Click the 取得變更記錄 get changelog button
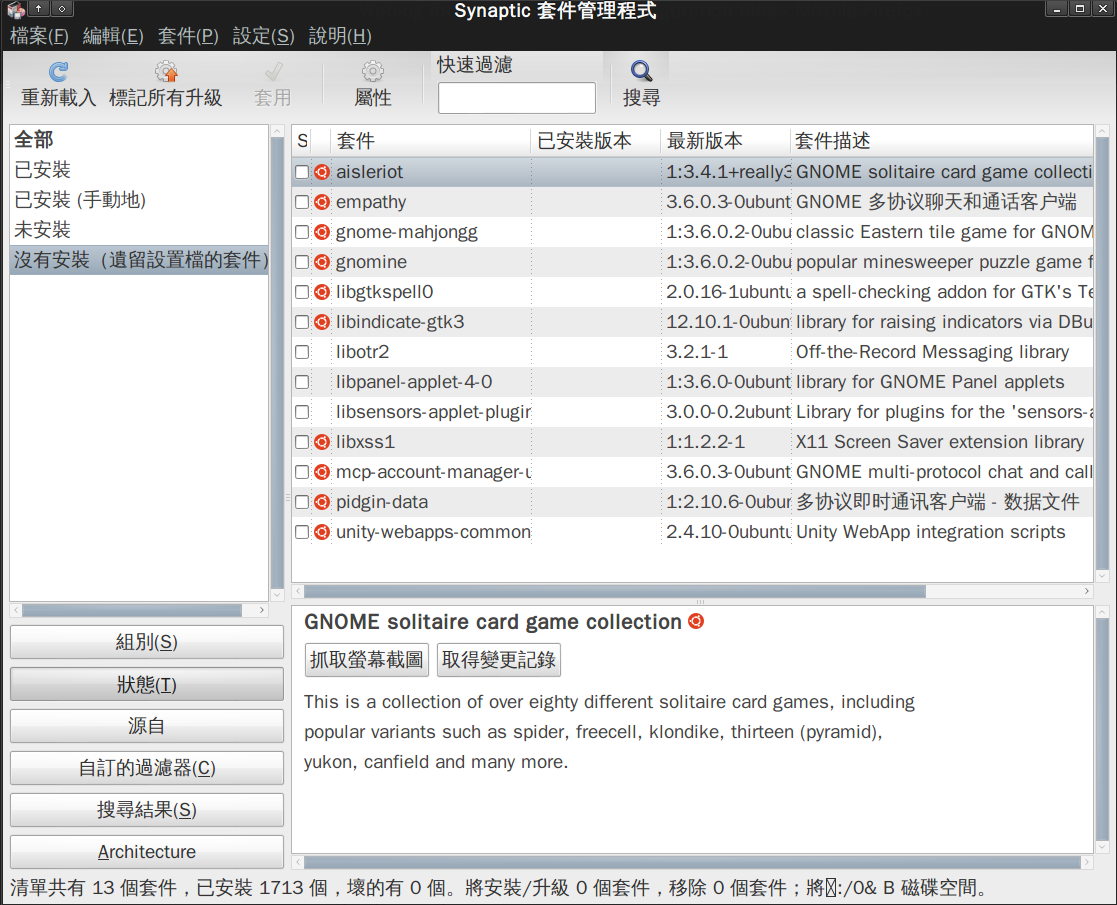This screenshot has height=905, width=1117. [499, 659]
